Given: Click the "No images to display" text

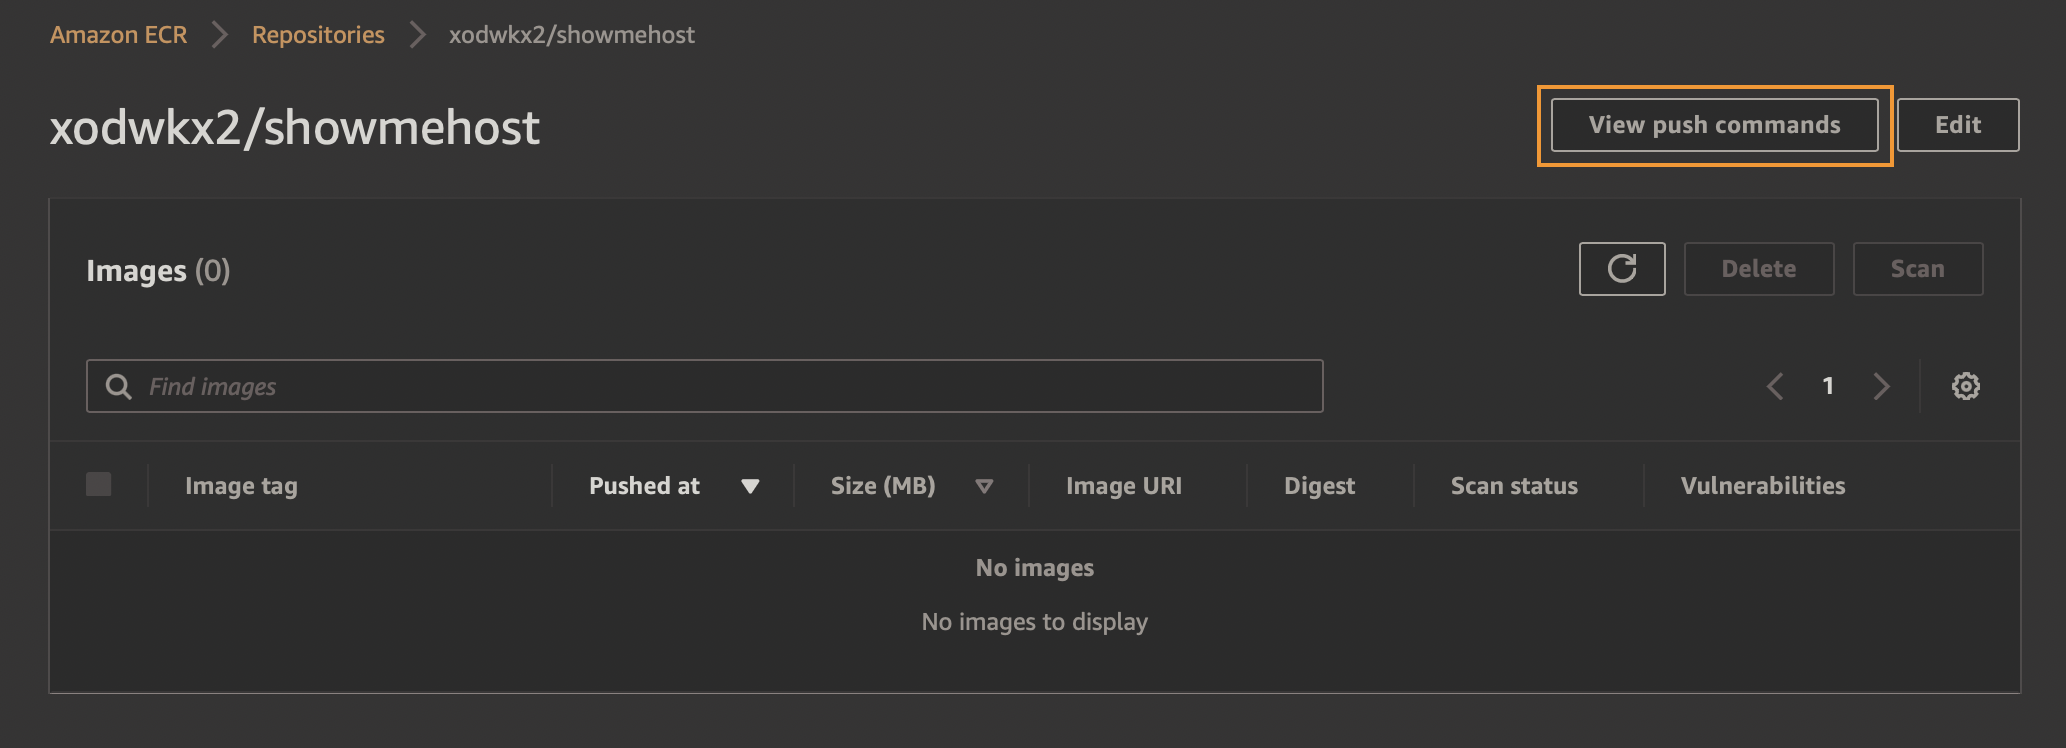Looking at the screenshot, I should [1035, 622].
